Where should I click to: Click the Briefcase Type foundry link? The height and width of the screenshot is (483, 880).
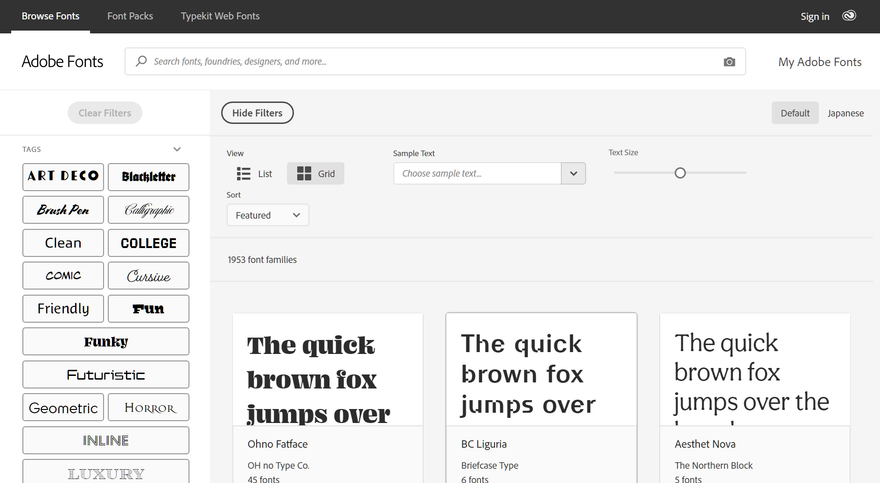489,465
